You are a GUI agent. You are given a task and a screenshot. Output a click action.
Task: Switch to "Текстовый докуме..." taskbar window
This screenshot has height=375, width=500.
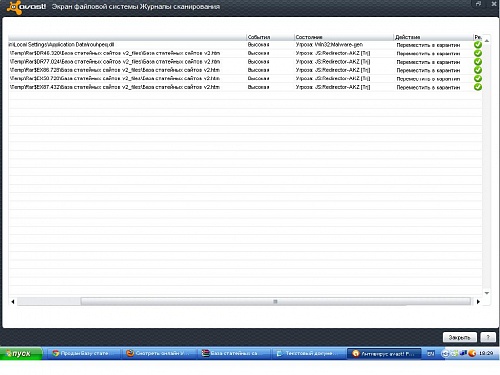pyautogui.click(x=308, y=353)
